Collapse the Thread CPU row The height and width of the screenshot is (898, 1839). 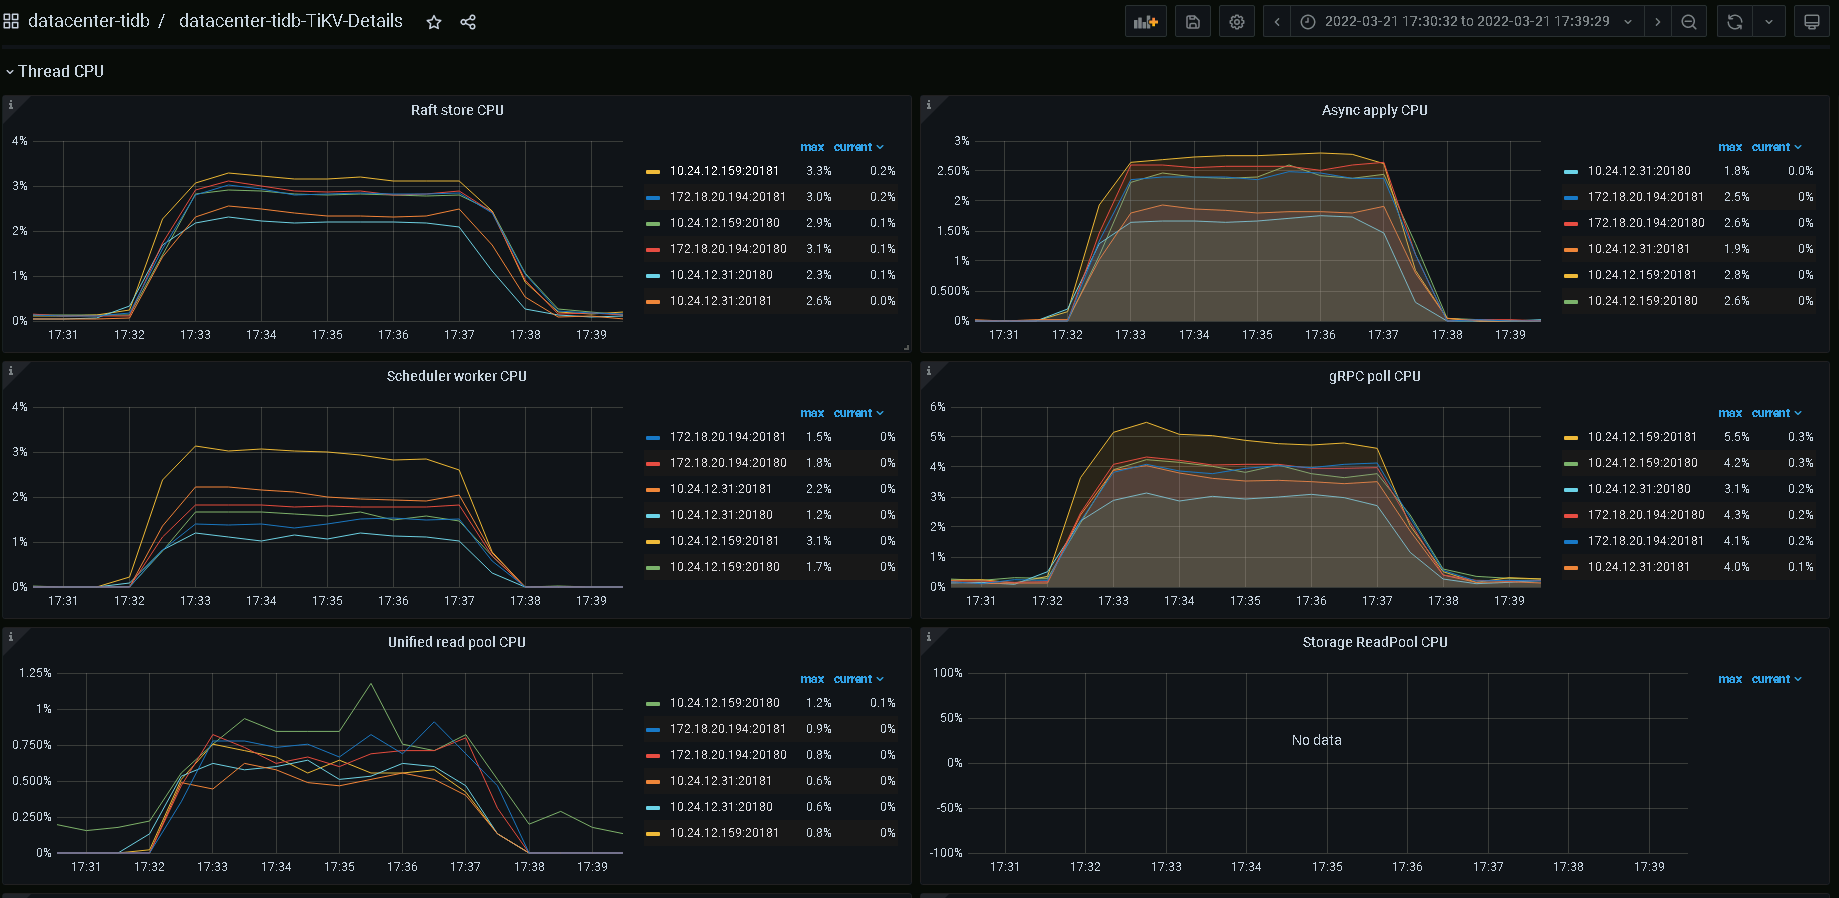pyautogui.click(x=60, y=71)
